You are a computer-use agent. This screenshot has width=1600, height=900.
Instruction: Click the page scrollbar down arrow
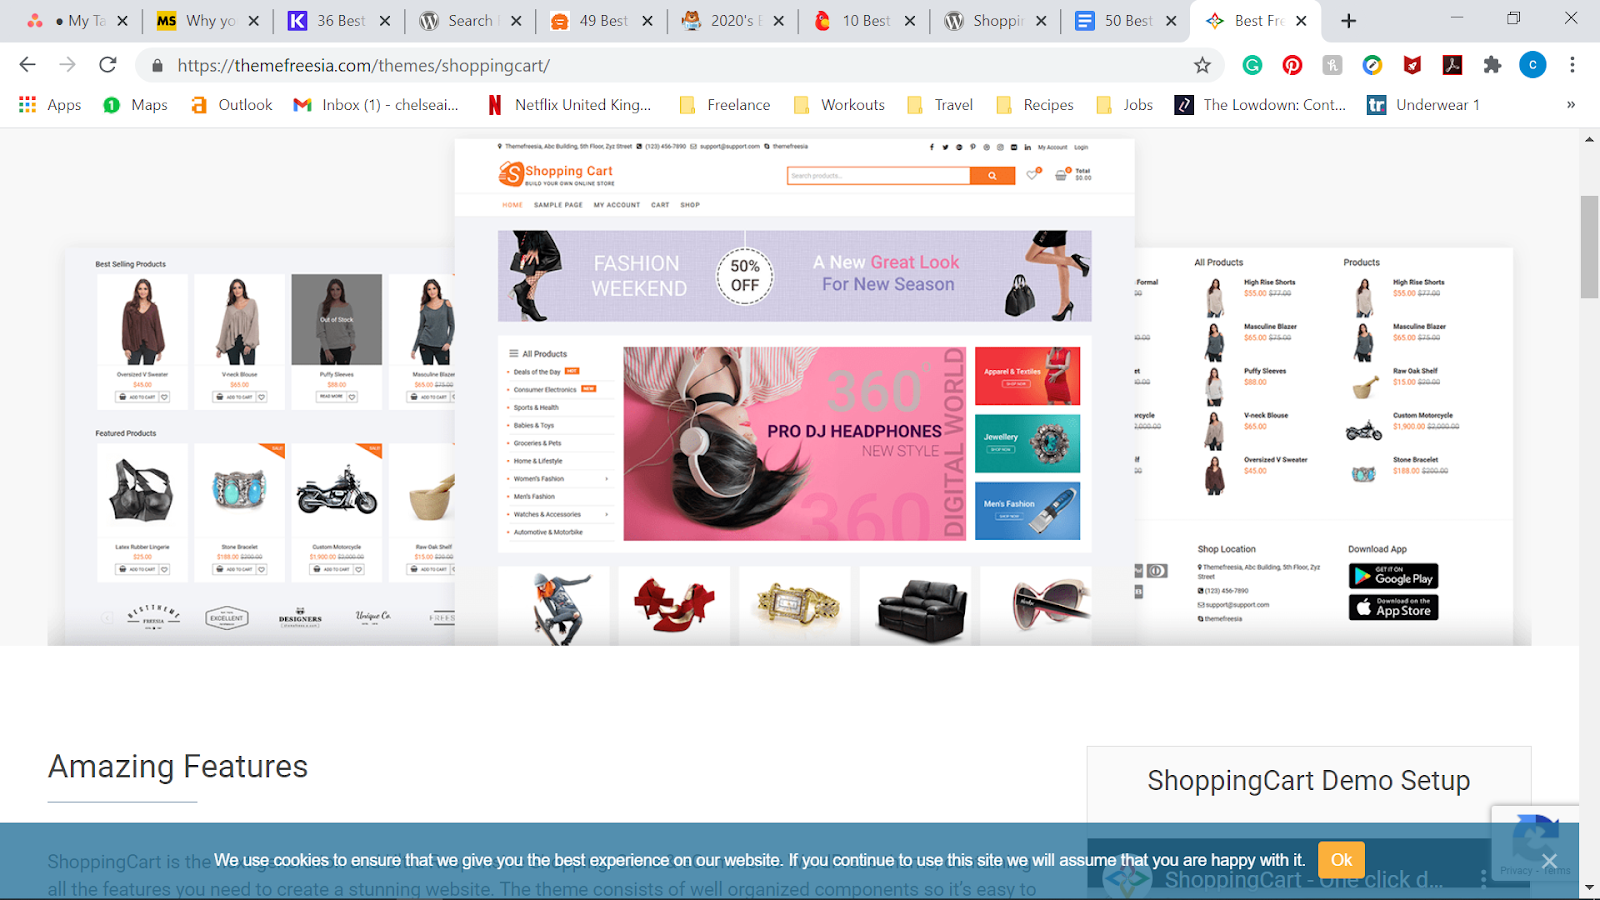(1589, 890)
